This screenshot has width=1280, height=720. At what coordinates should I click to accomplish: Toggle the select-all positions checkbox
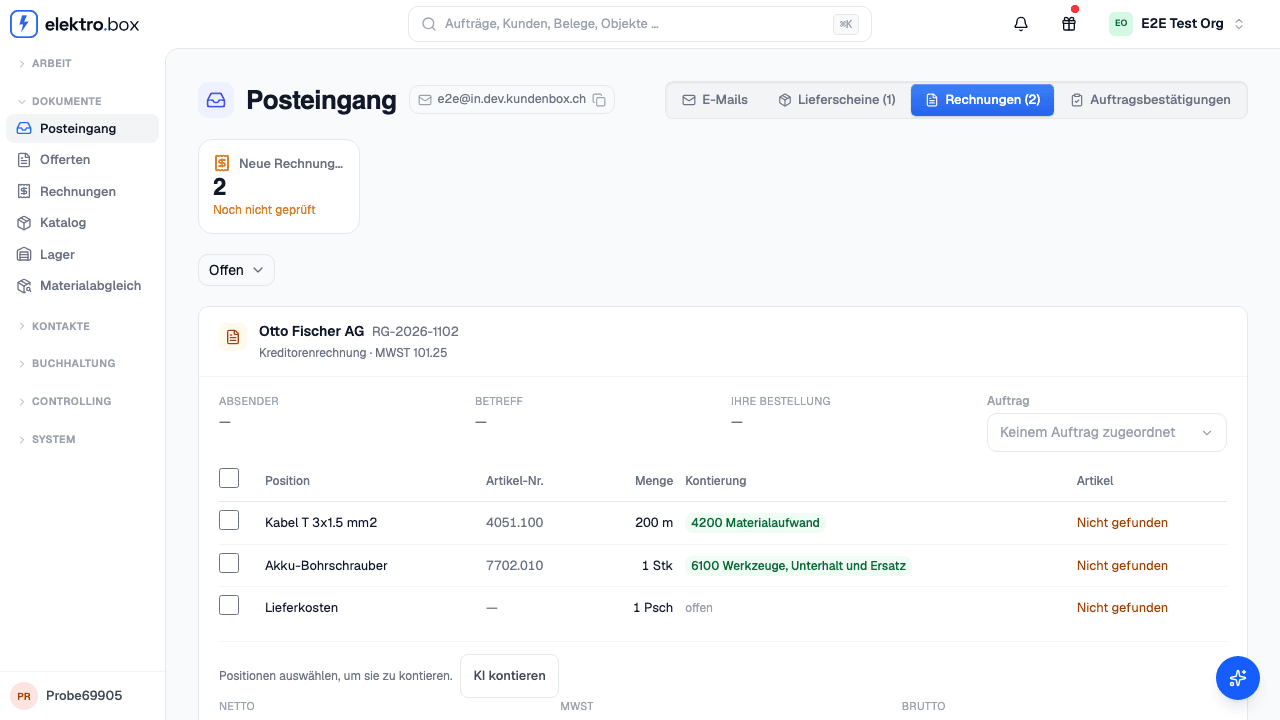pyautogui.click(x=229, y=479)
